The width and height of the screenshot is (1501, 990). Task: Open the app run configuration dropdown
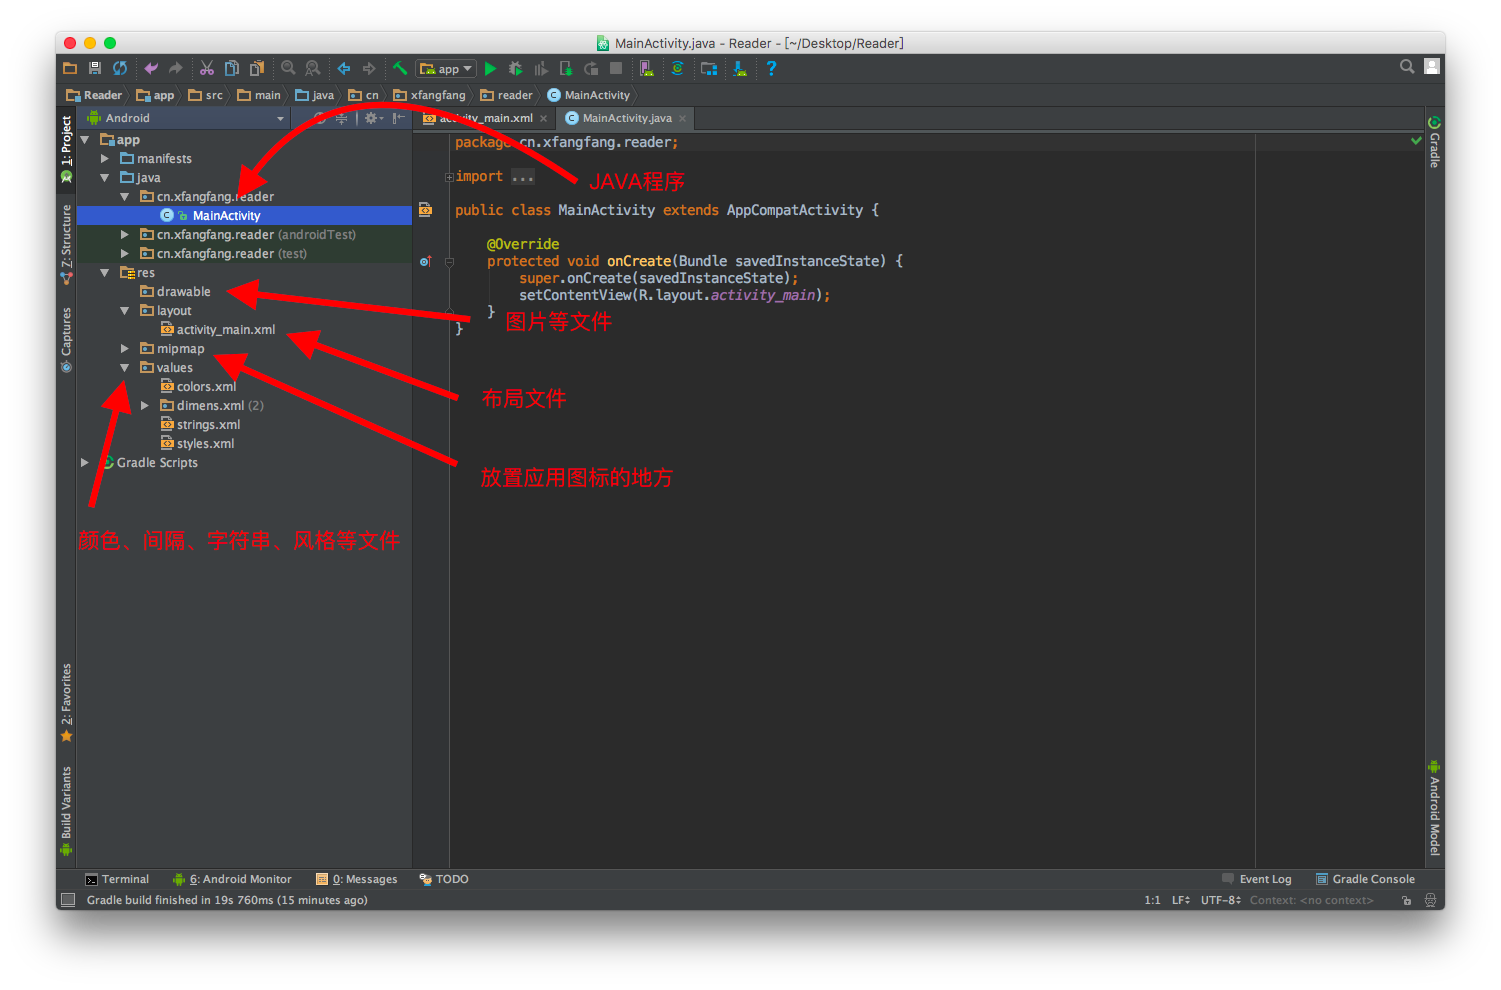coord(446,69)
